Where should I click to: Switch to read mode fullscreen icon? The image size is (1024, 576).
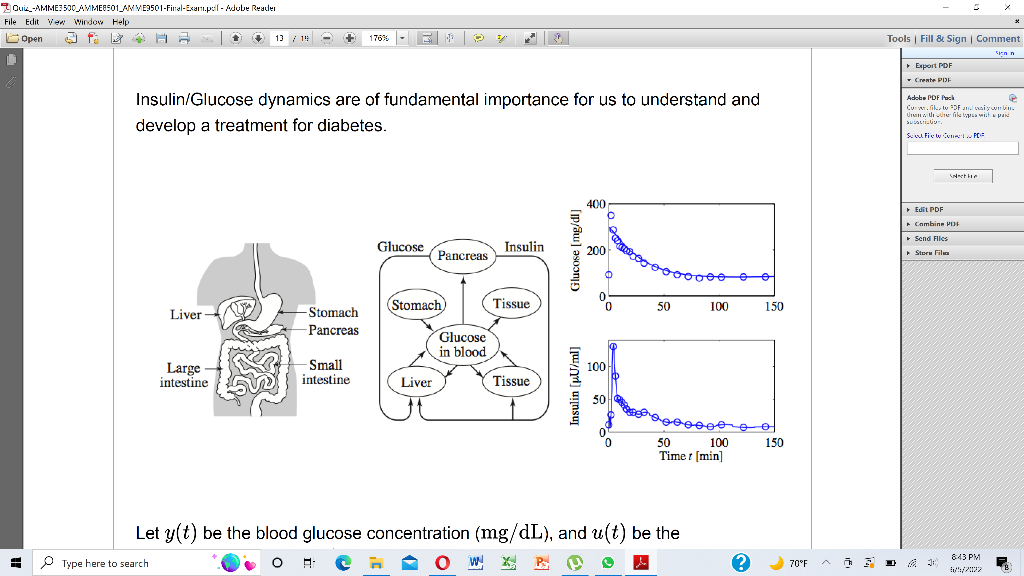[530, 39]
